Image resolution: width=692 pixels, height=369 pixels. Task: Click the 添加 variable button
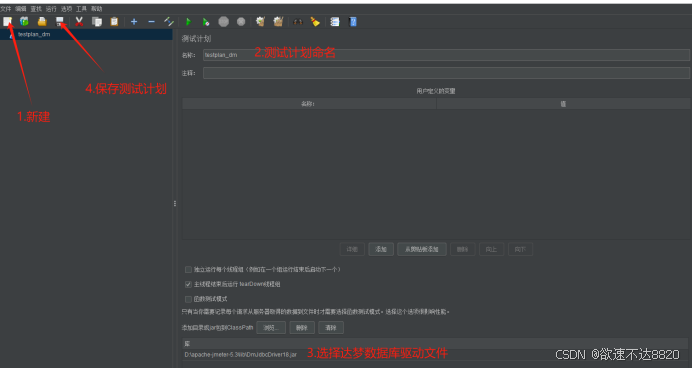coord(381,249)
